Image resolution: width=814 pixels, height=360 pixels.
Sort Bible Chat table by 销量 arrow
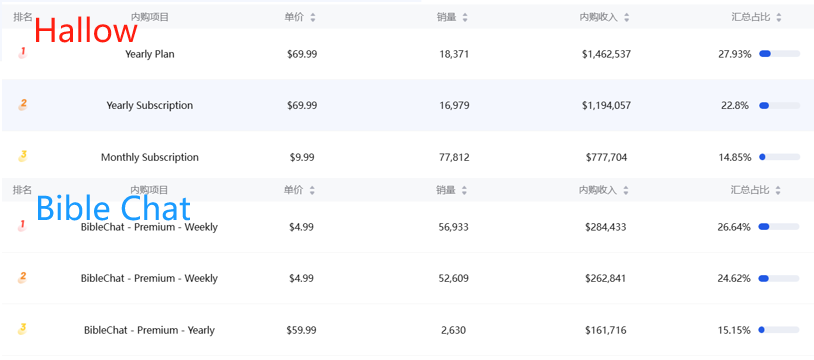(464, 191)
